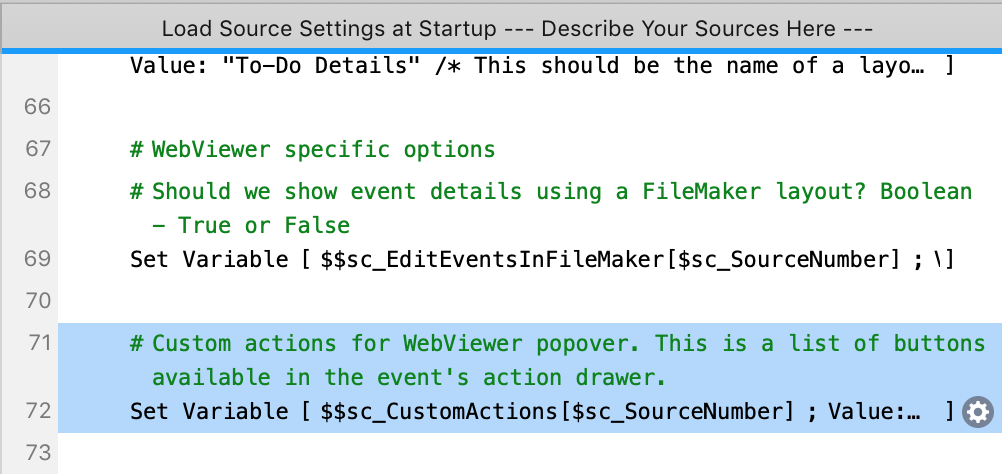Click line number 73 in the gutter

37,452
